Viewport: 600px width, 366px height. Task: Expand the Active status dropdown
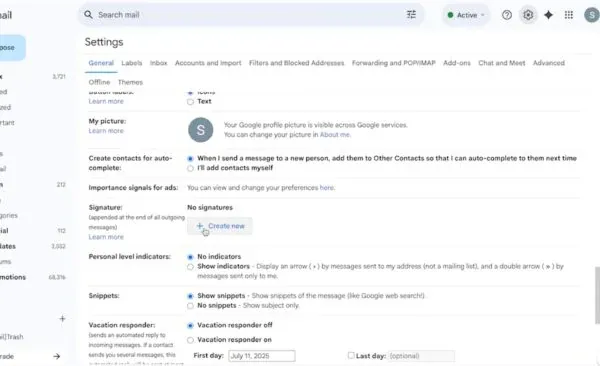click(466, 15)
